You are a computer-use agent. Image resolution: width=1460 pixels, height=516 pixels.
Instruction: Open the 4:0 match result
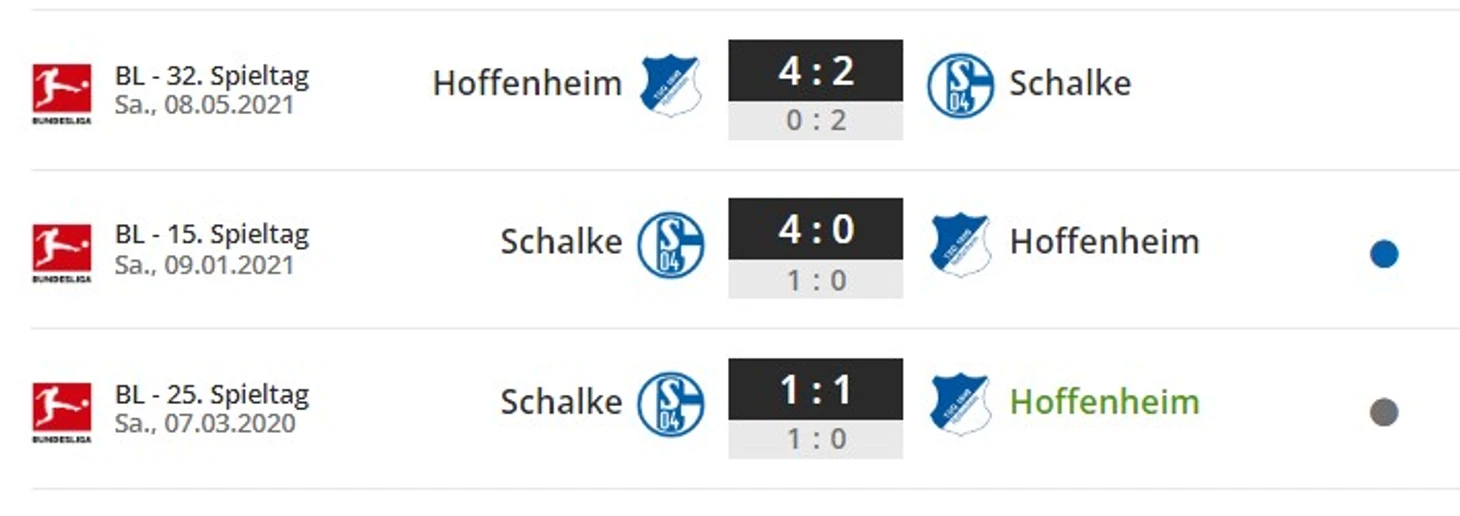(x=815, y=230)
